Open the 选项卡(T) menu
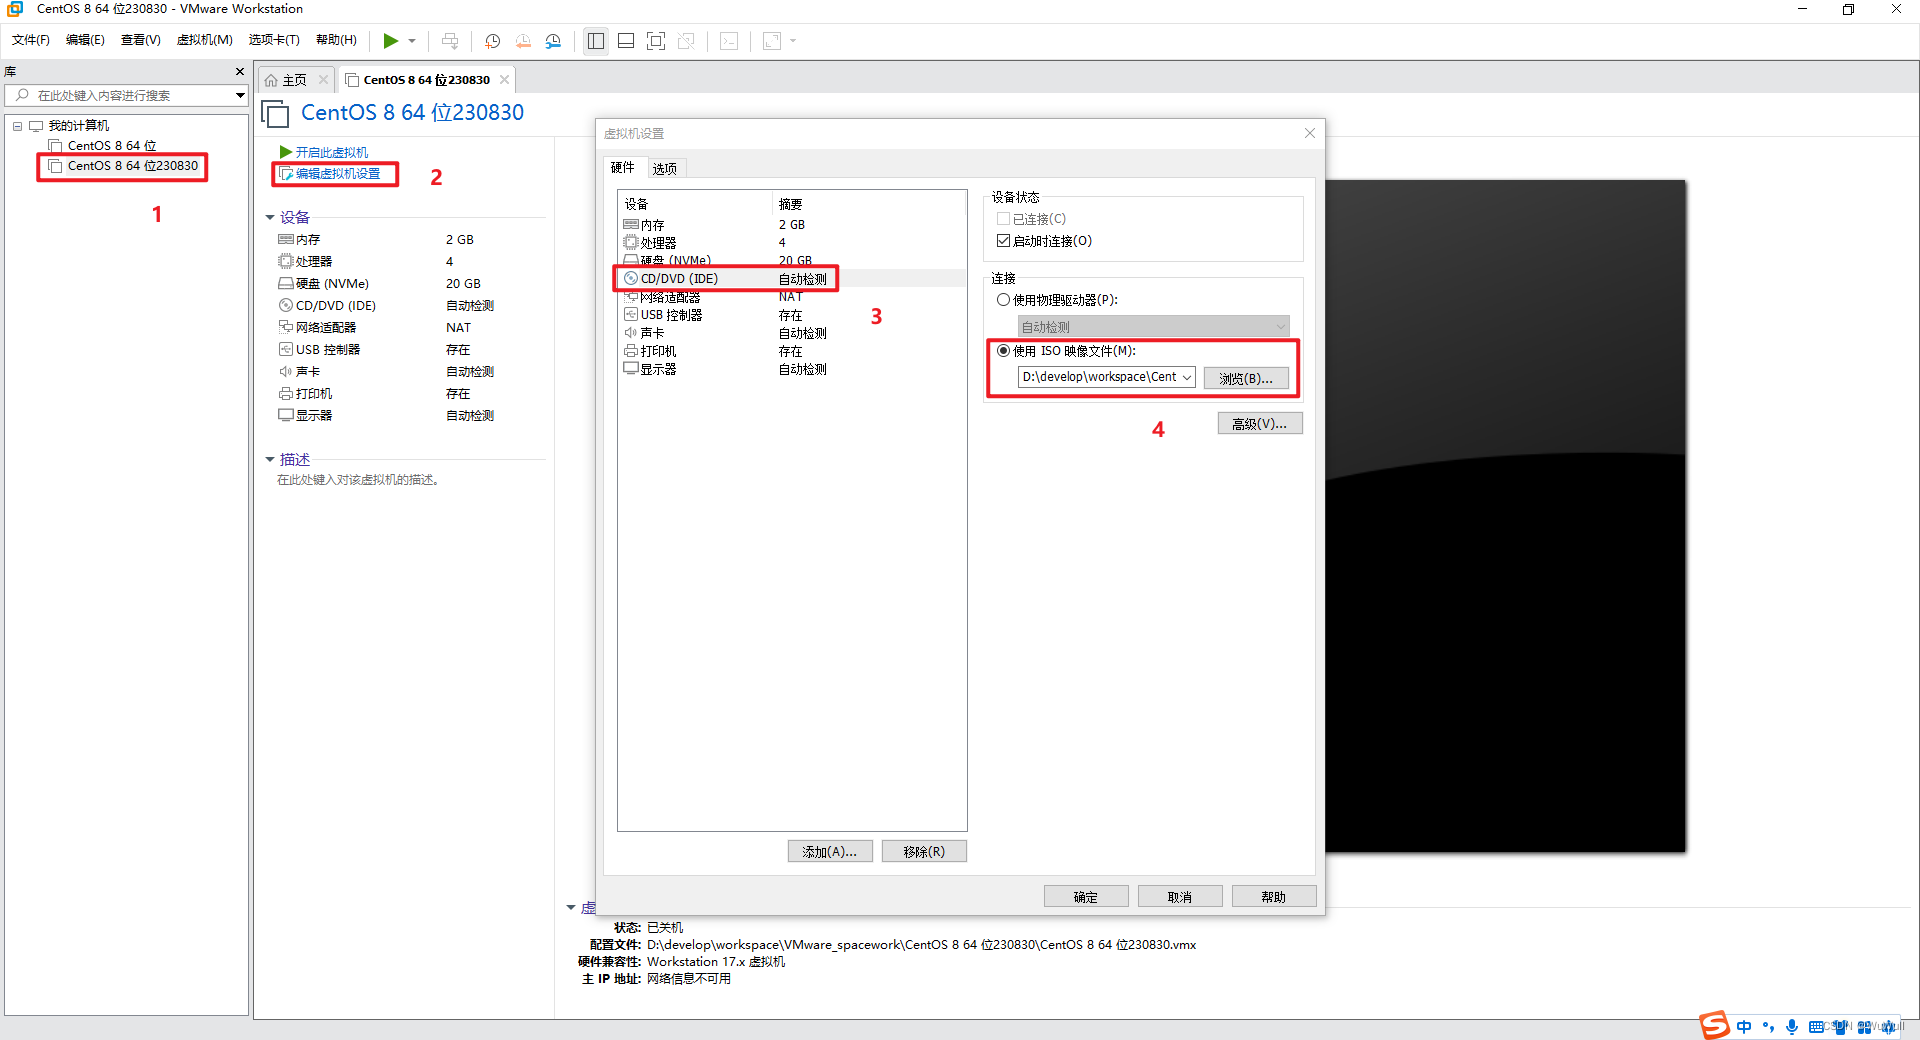The height and width of the screenshot is (1040, 1920). click(274, 40)
